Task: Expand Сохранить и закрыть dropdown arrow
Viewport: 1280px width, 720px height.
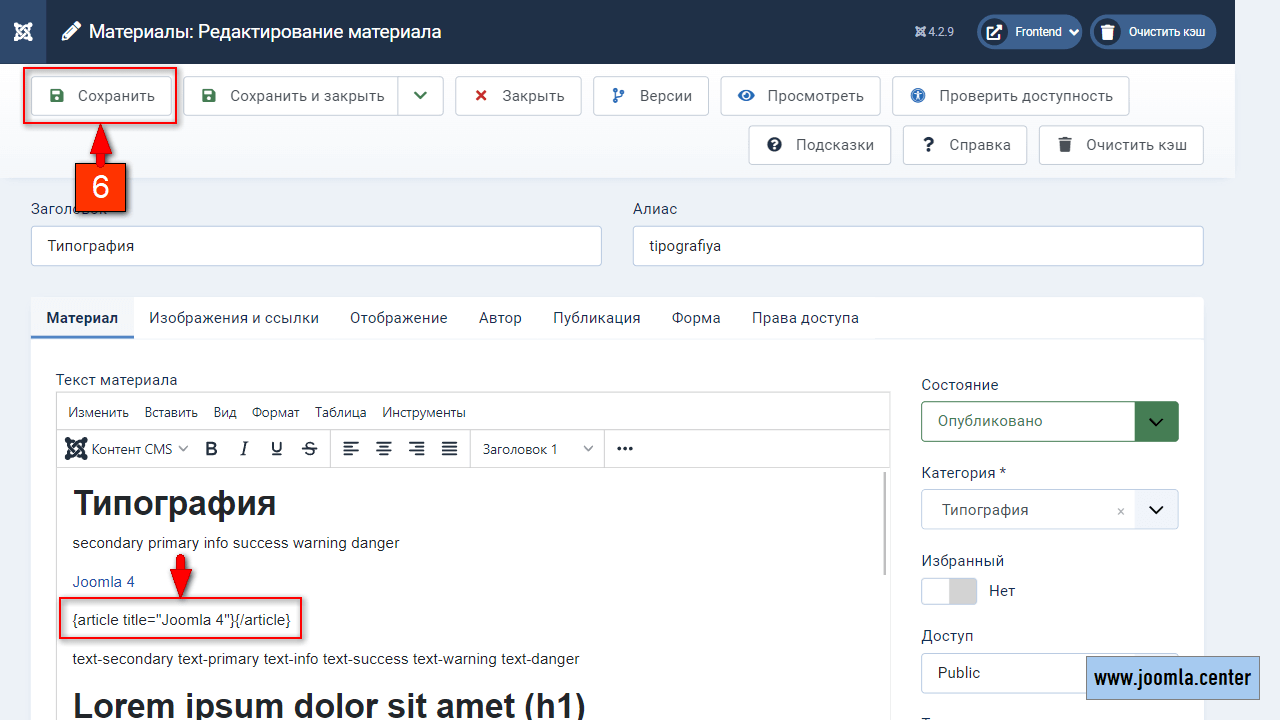Action: [421, 96]
